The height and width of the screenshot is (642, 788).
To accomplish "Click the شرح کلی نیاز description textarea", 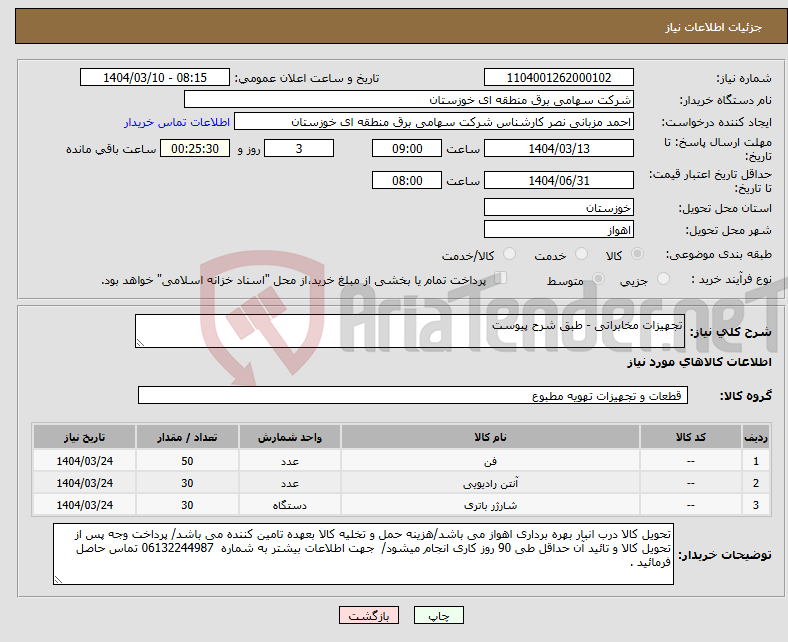I will (x=410, y=331).
